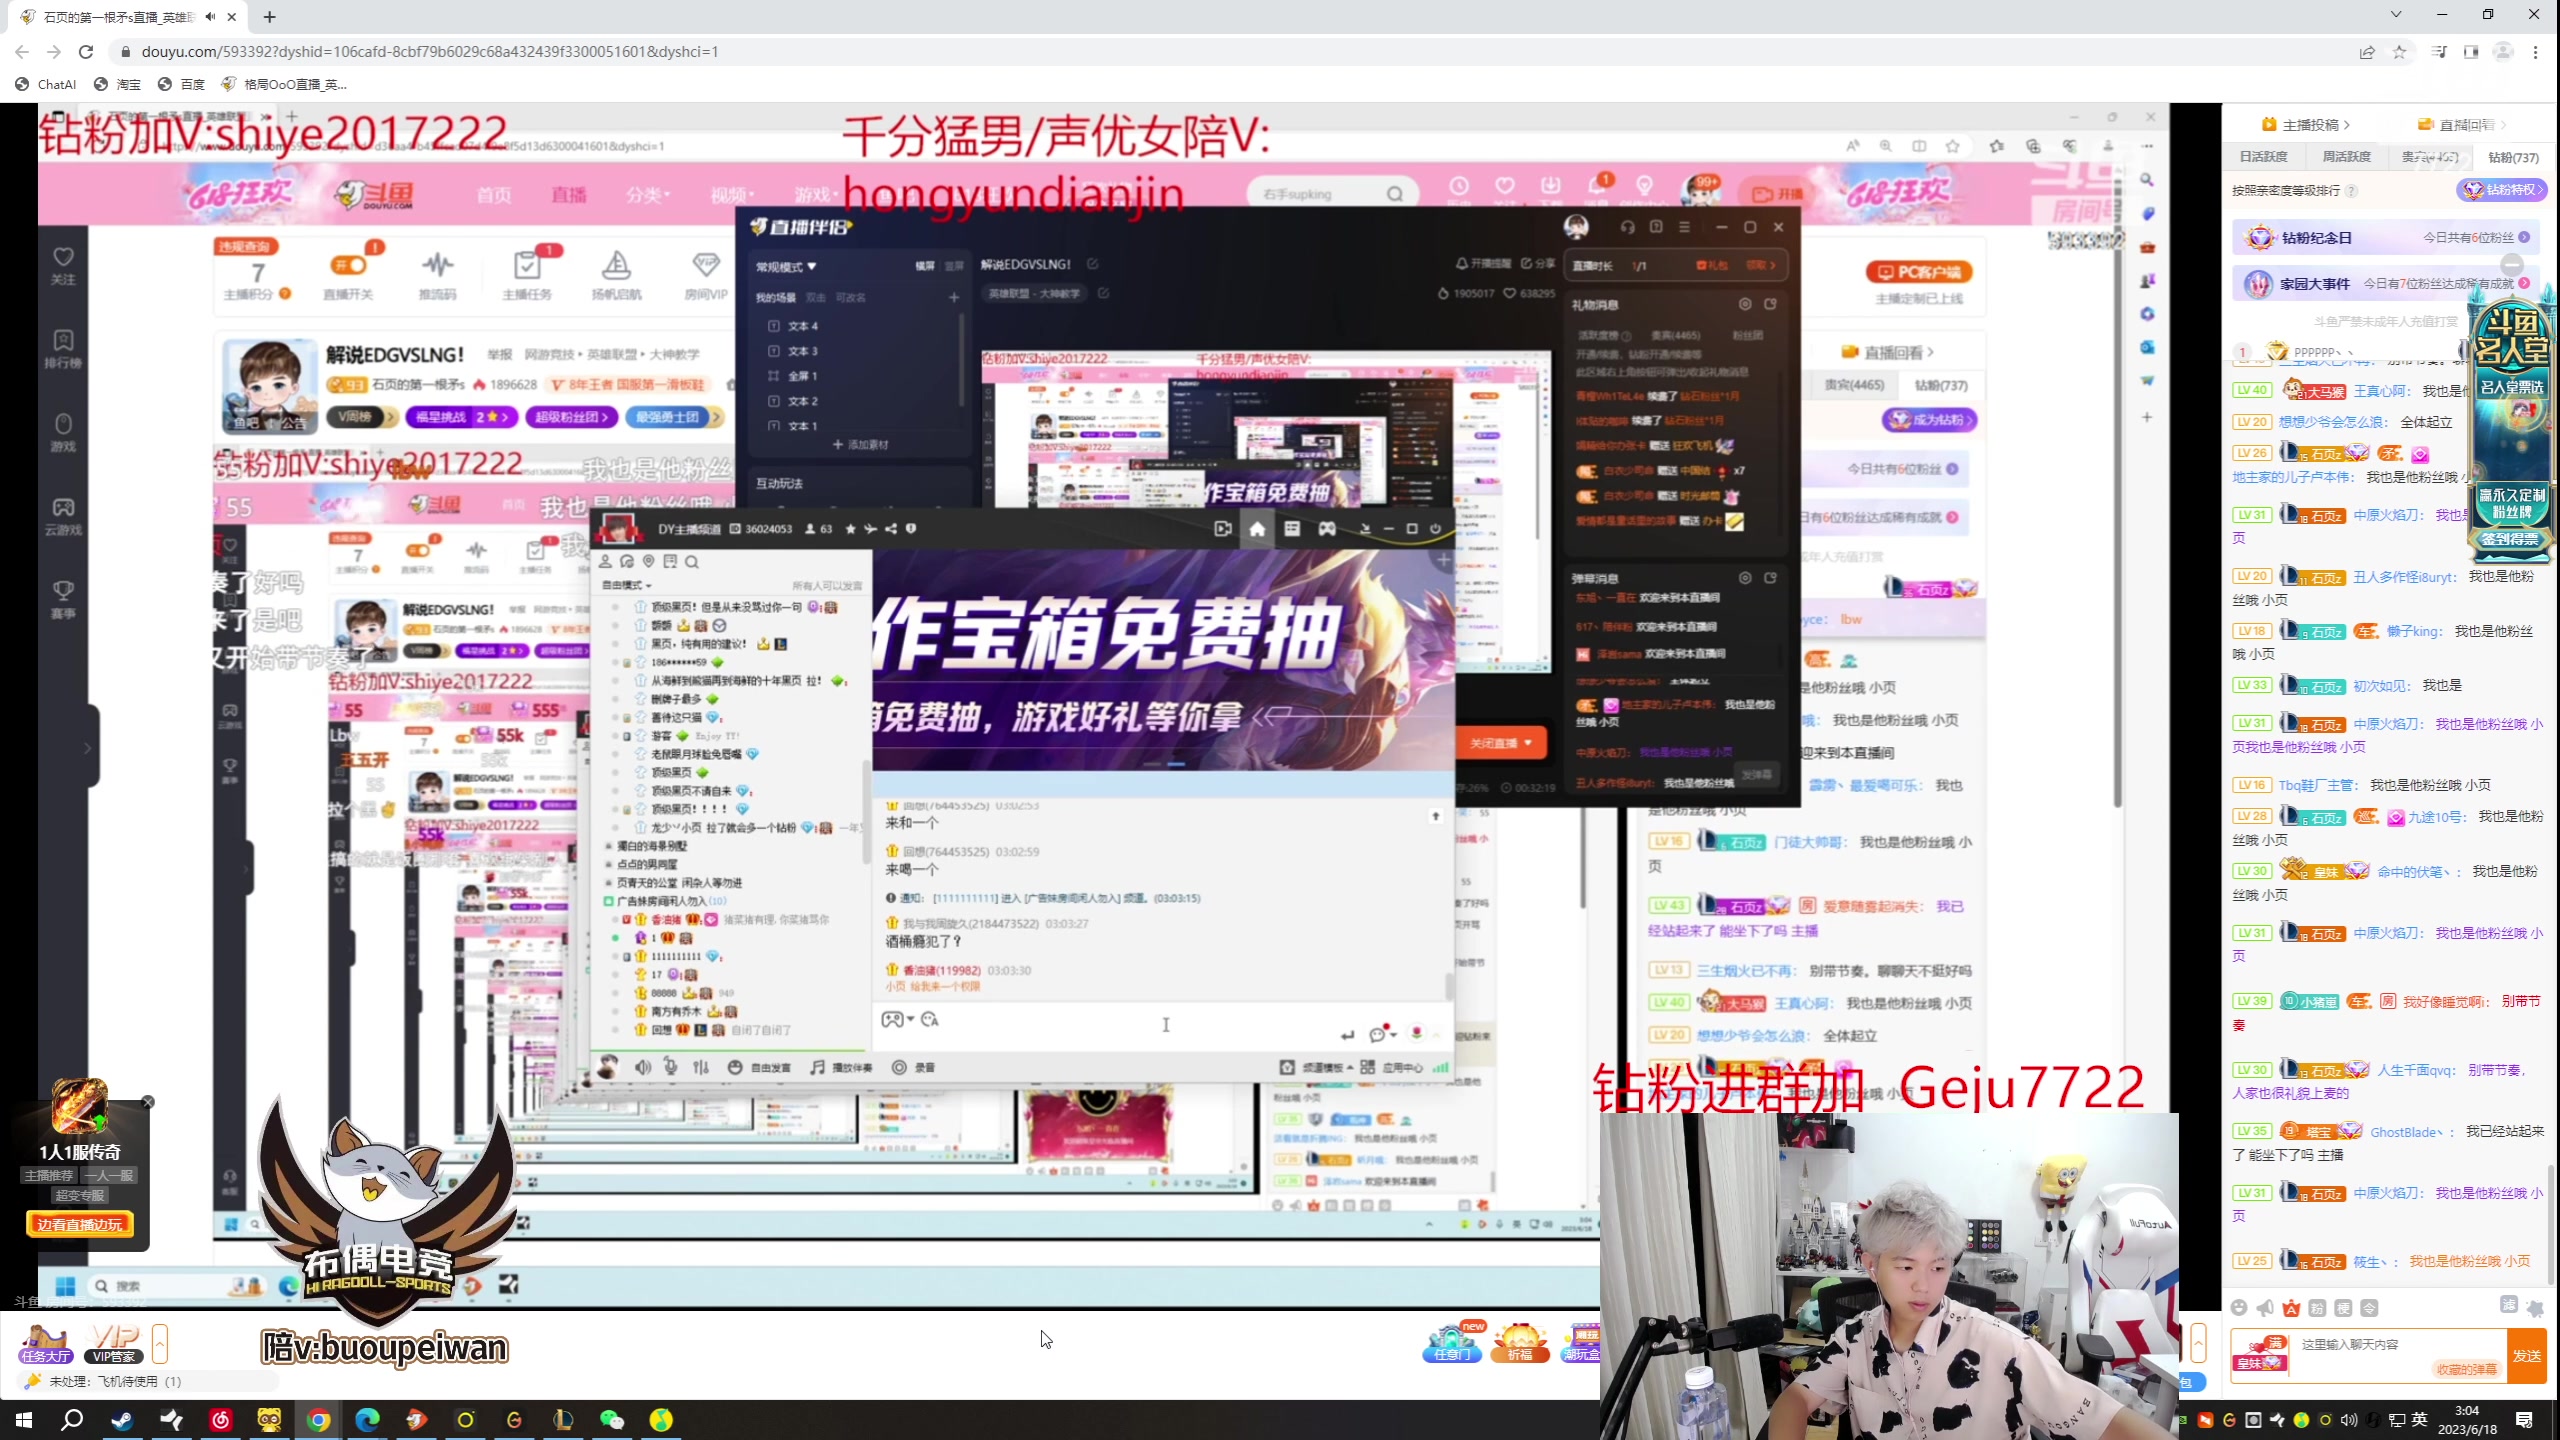The width and height of the screenshot is (2560, 1440).
Task: Open the 百度 bookmark
Action: pos(182,84)
